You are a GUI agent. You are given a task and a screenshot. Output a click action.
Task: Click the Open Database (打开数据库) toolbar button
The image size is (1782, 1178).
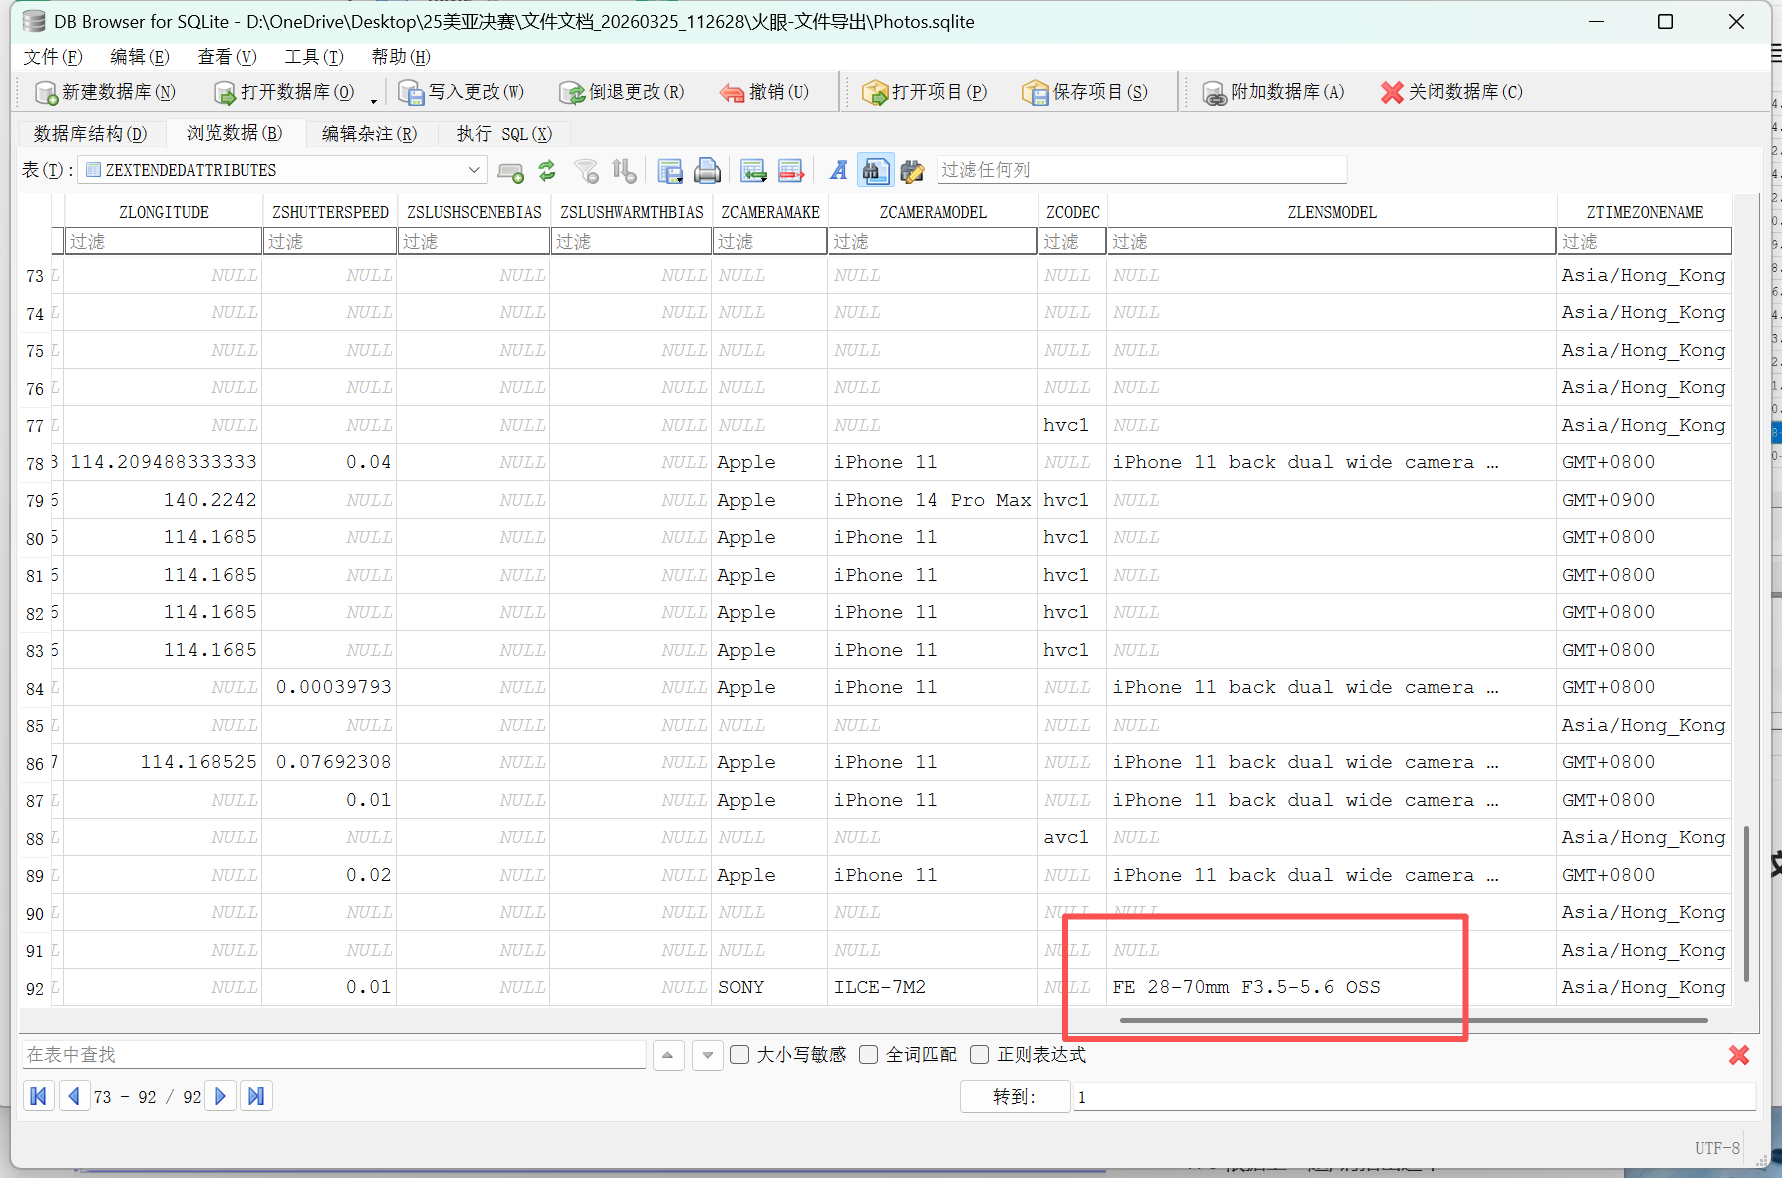(284, 92)
